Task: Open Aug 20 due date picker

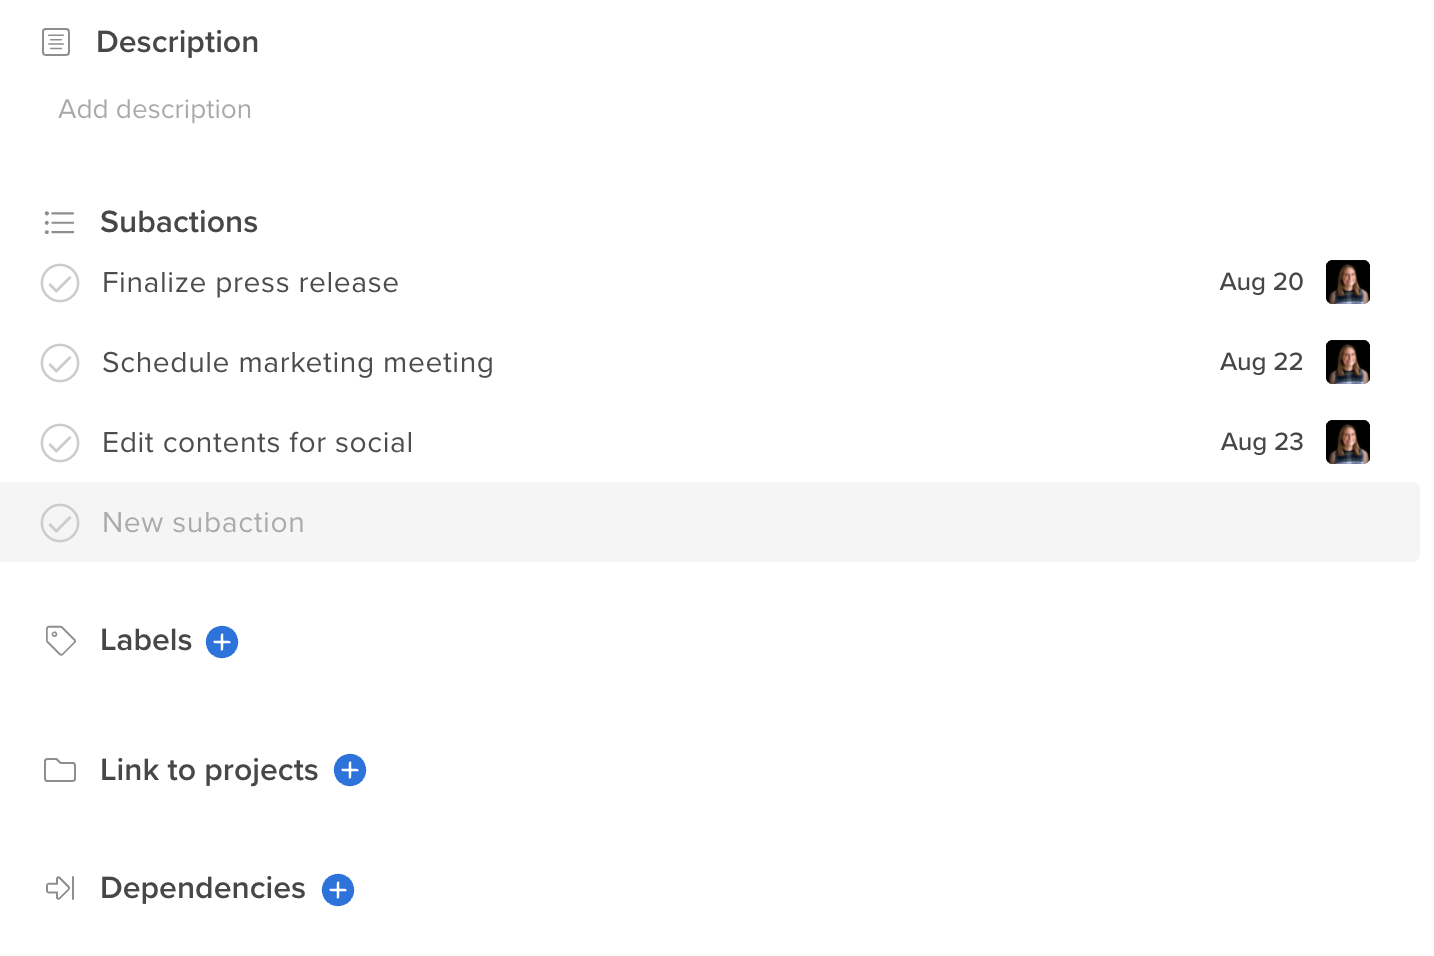Action: 1261,282
